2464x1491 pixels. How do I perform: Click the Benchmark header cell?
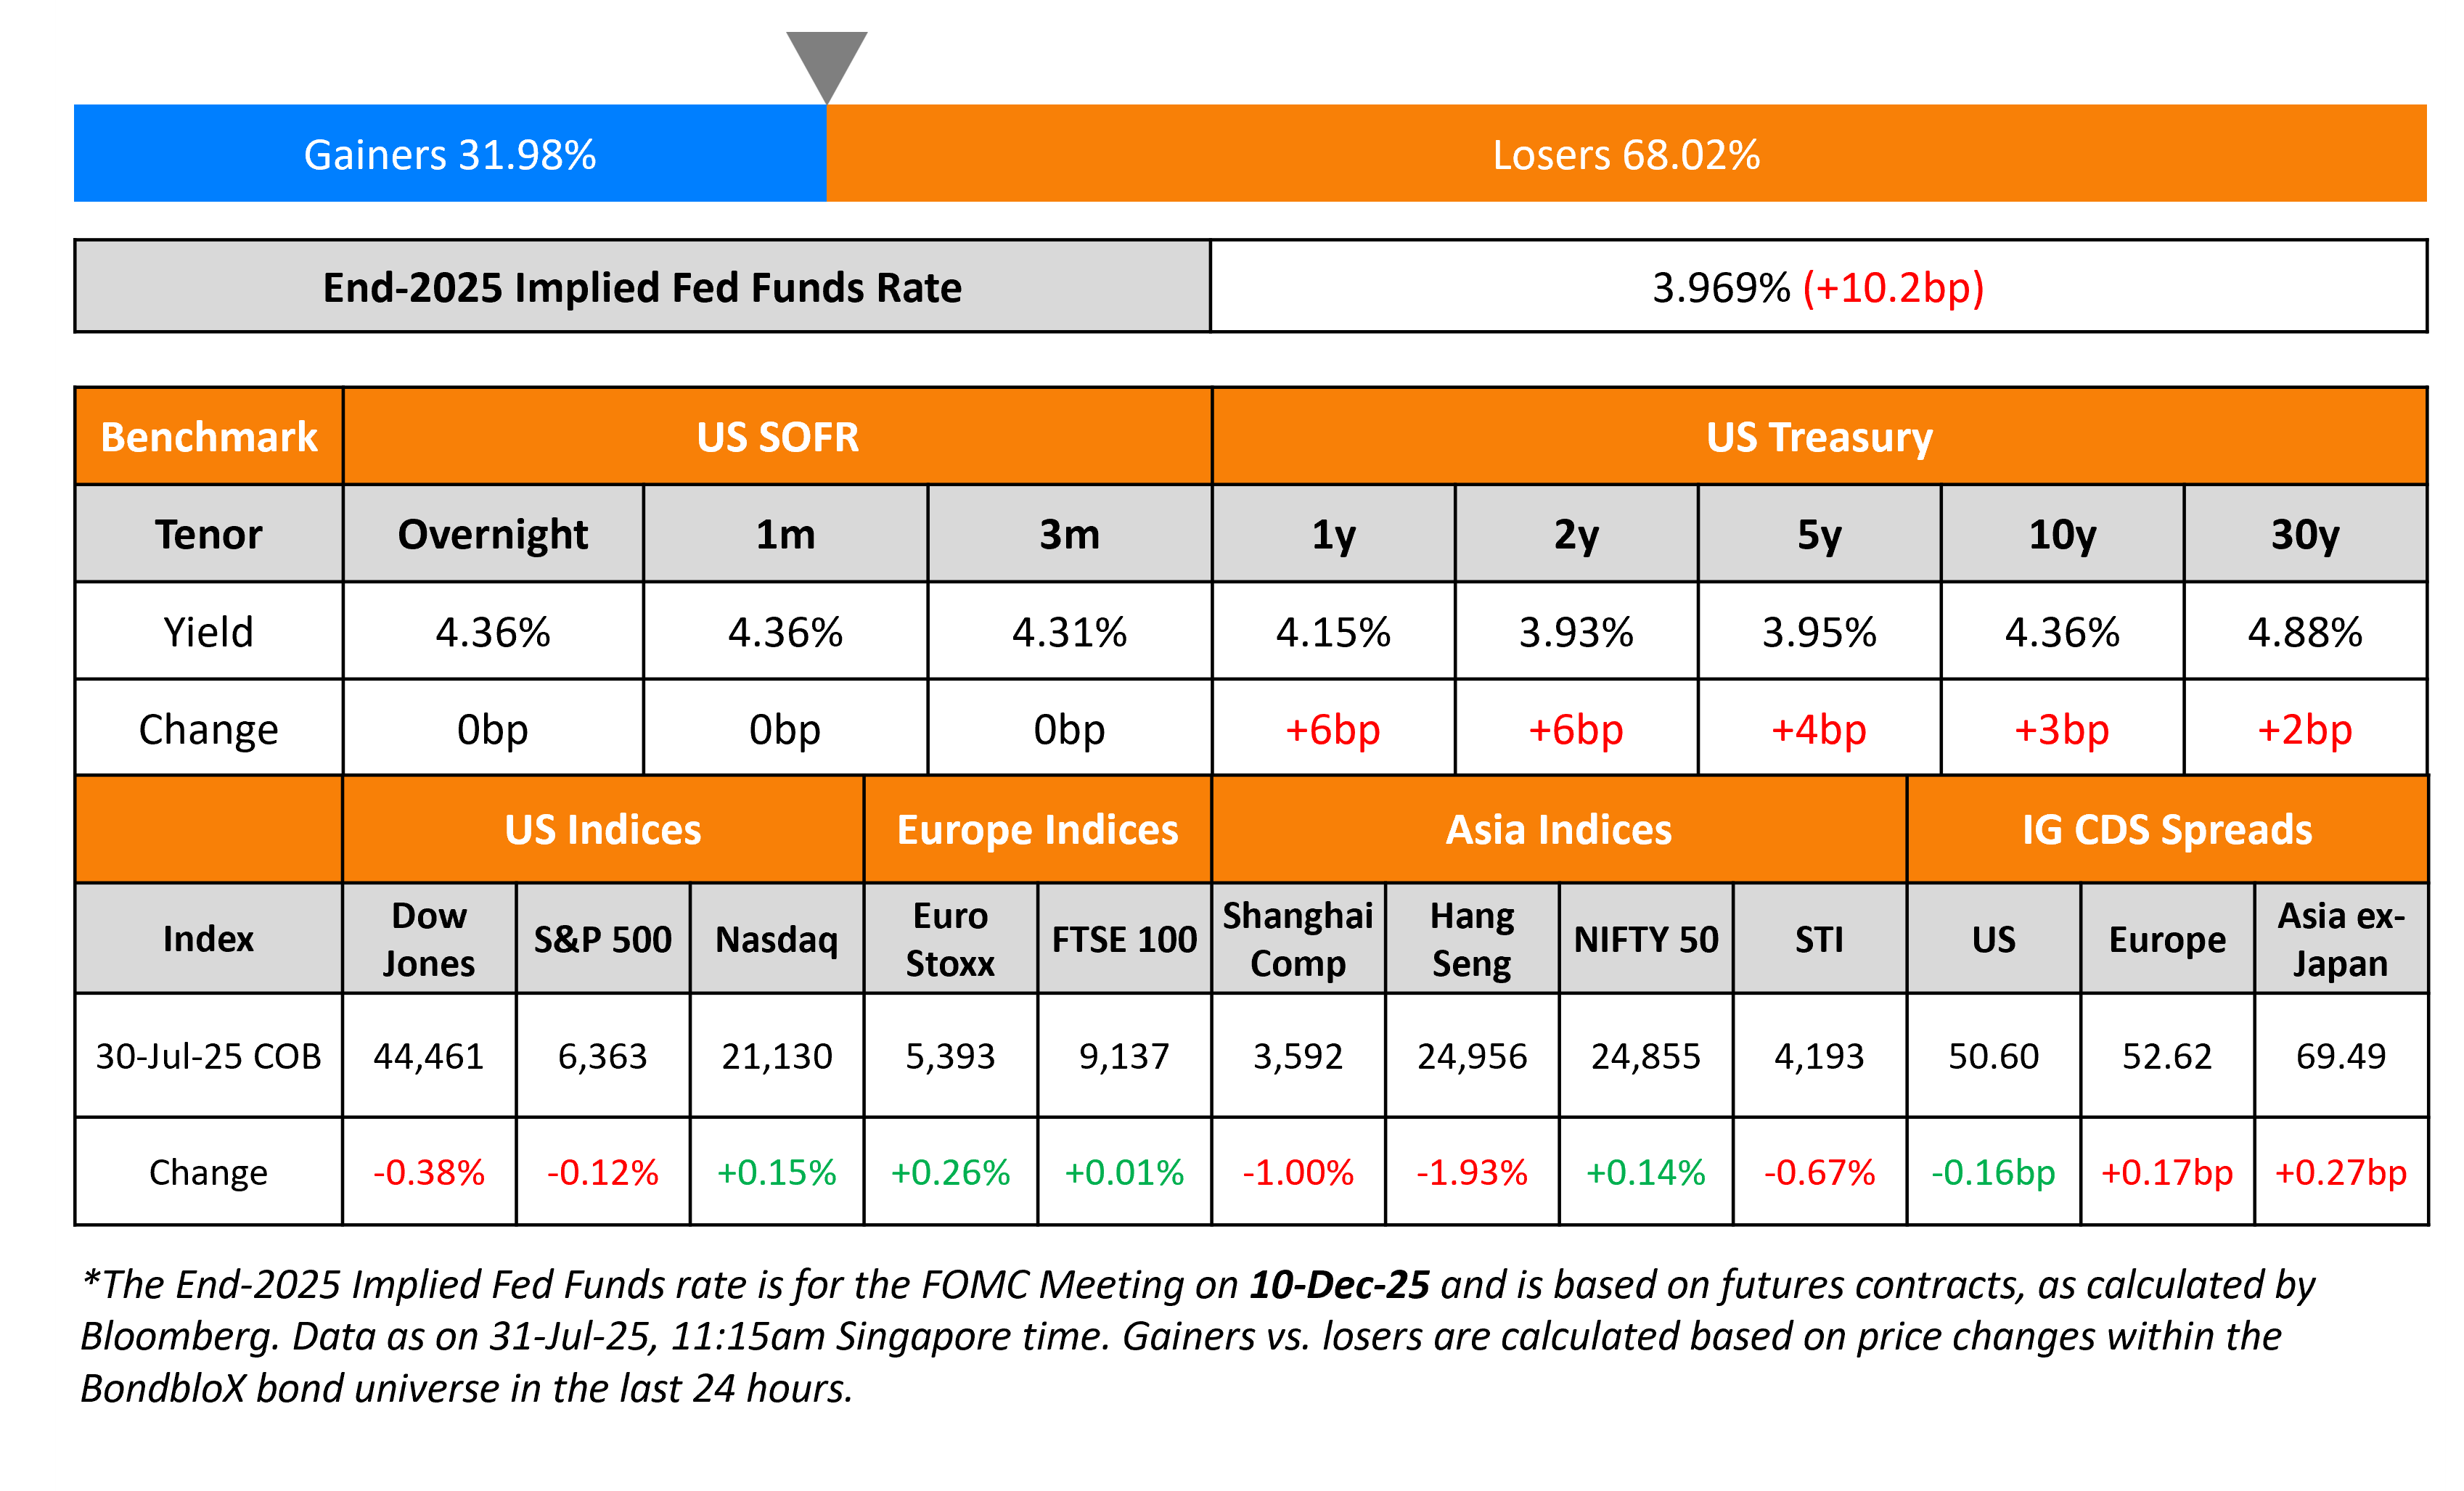point(209,437)
